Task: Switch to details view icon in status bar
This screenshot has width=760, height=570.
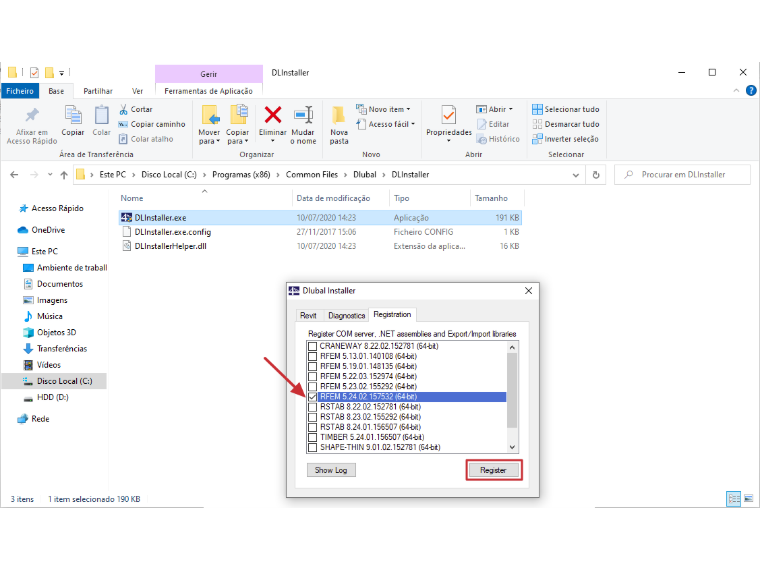Action: (x=734, y=499)
